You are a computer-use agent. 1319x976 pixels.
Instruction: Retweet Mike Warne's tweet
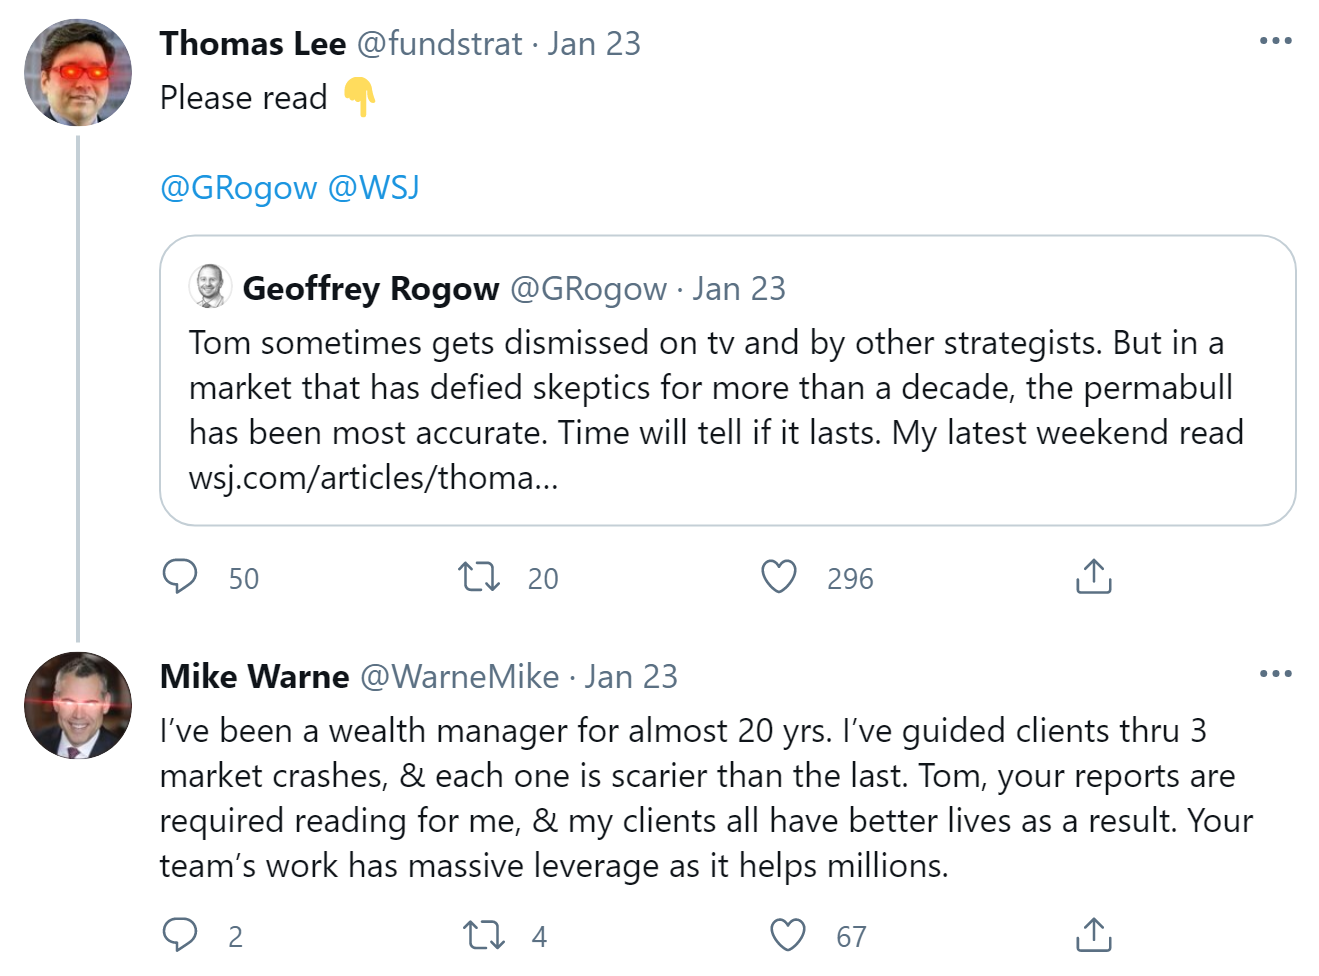(483, 935)
